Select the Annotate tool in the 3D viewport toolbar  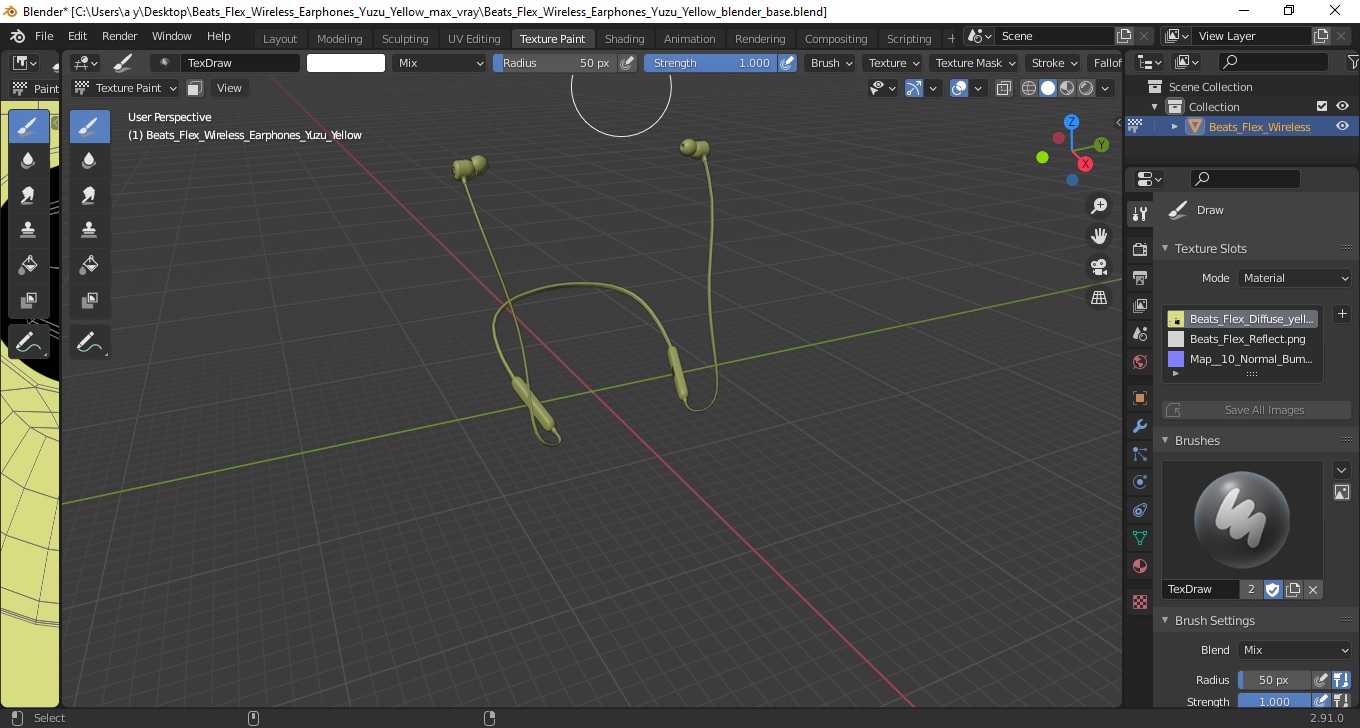90,342
